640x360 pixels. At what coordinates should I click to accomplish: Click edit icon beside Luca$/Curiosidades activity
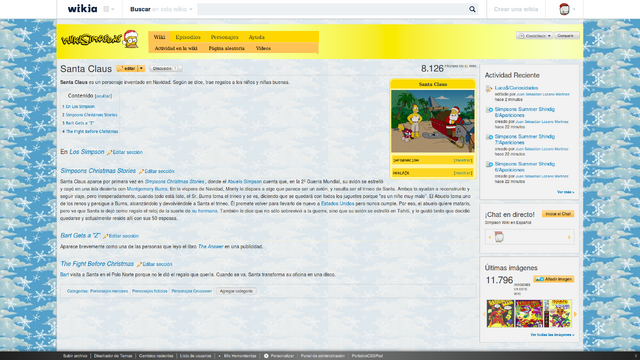[489, 89]
